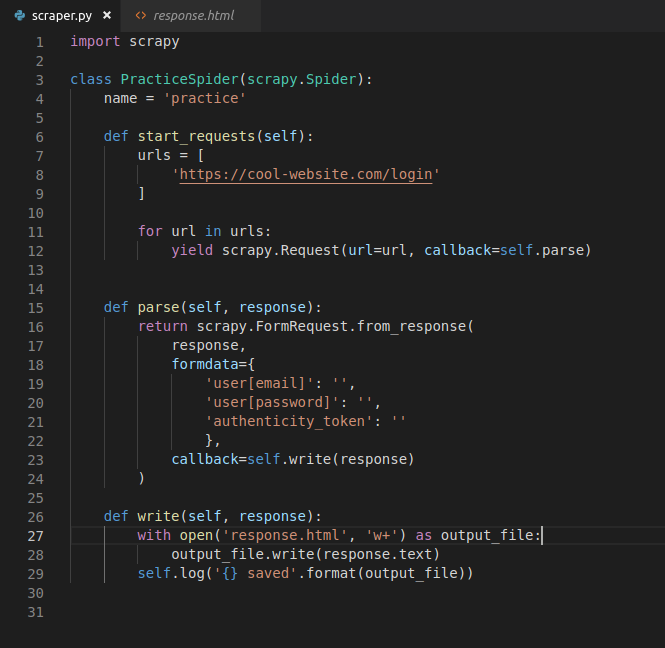Click line number 26 in the gutter

(36, 517)
